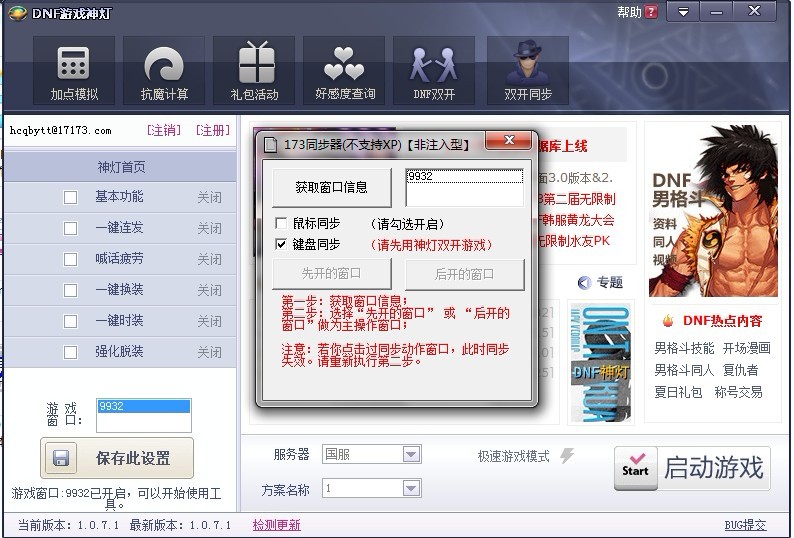
Task: Enable the 鼠标同步 checkbox
Action: pos(281,224)
